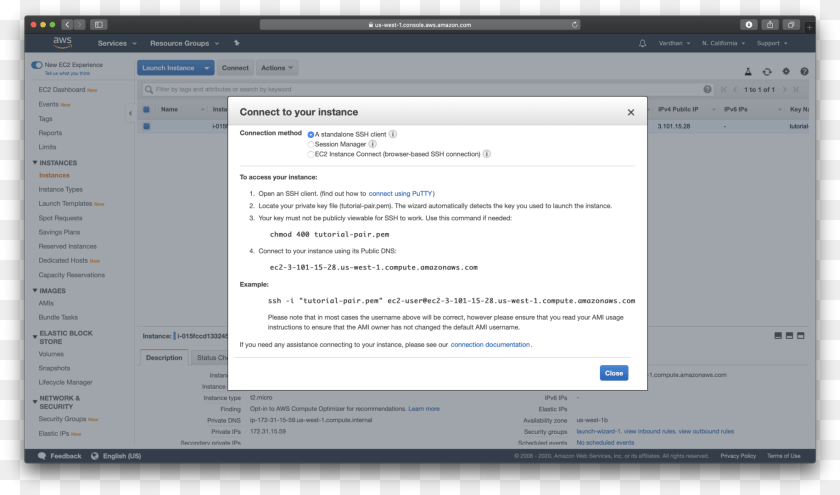Open connect using PuTTY link
The image size is (840, 495).
(400, 193)
